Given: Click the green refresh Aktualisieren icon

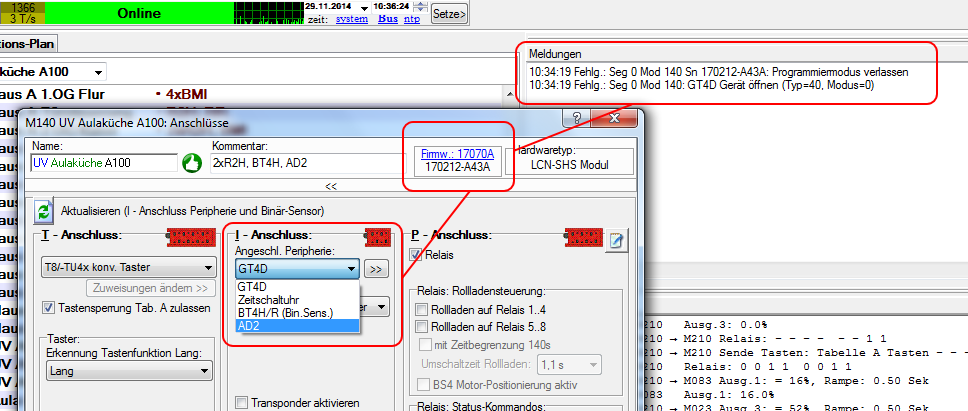Looking at the screenshot, I should [x=44, y=211].
